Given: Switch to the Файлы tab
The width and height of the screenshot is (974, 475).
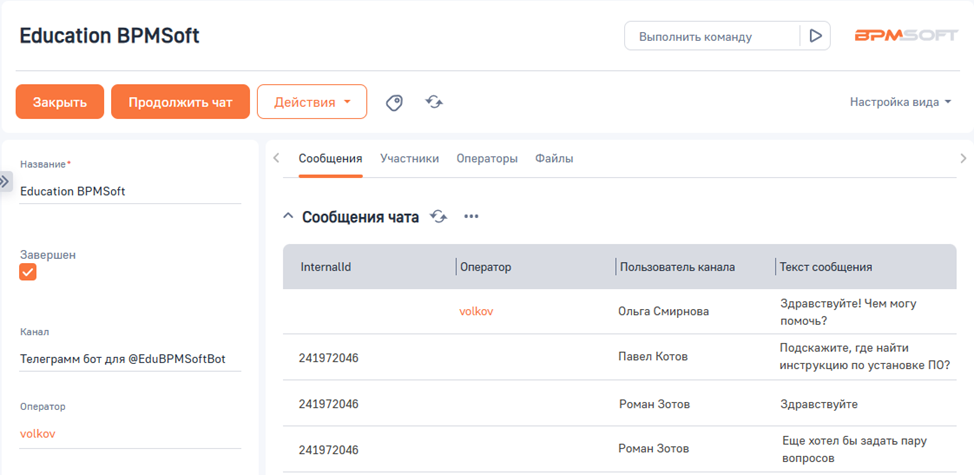Looking at the screenshot, I should point(554,158).
